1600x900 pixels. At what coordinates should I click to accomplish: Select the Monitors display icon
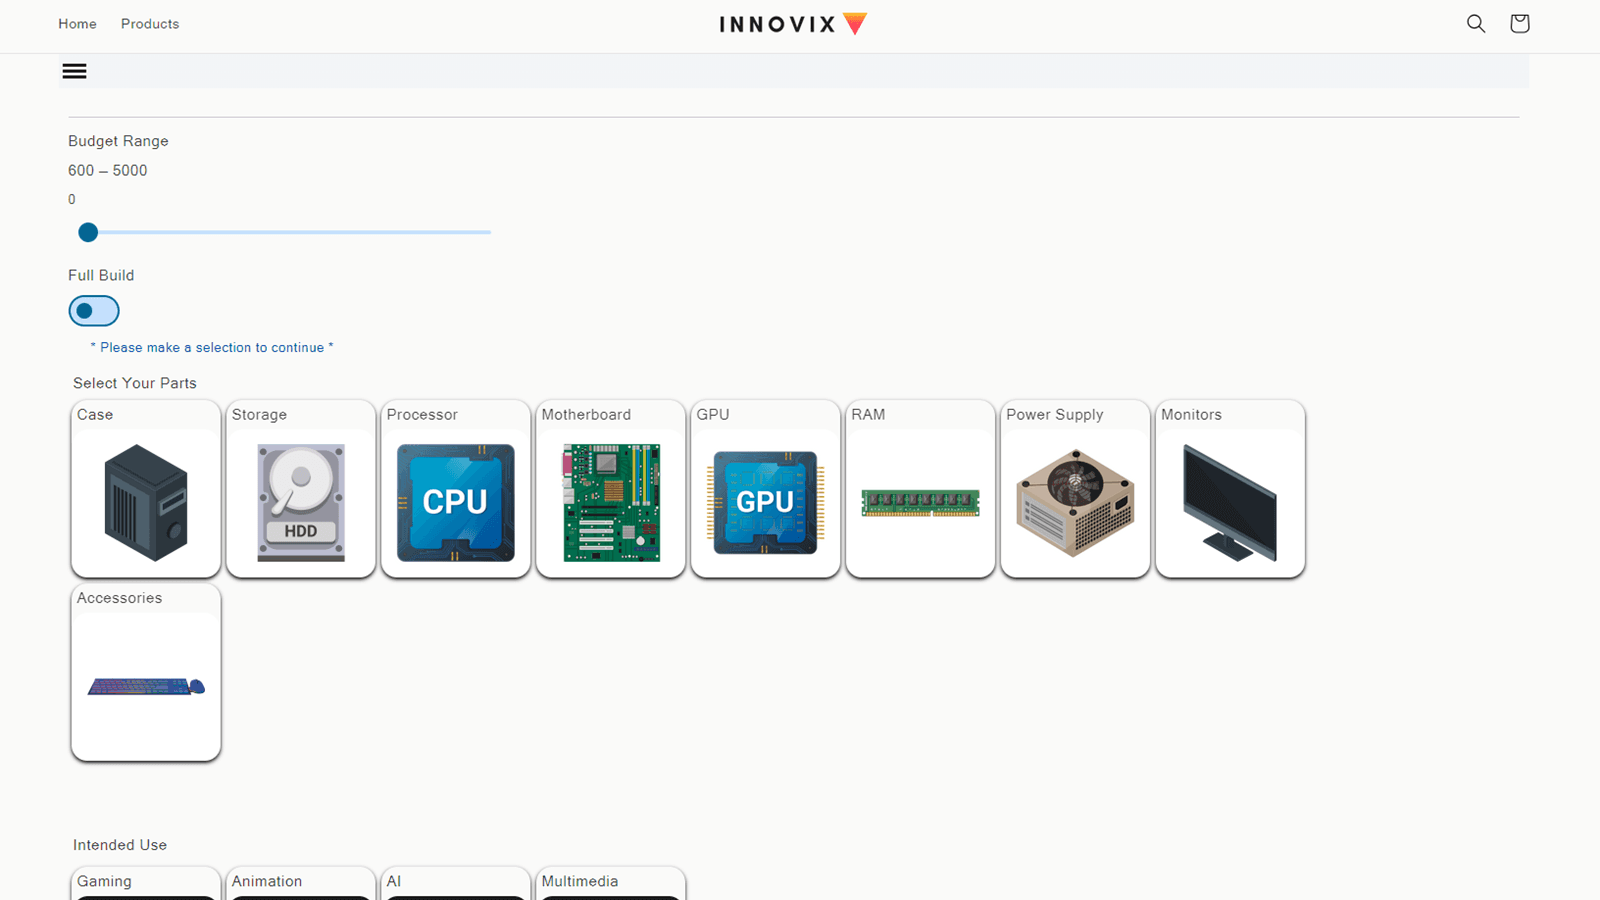[1229, 500]
